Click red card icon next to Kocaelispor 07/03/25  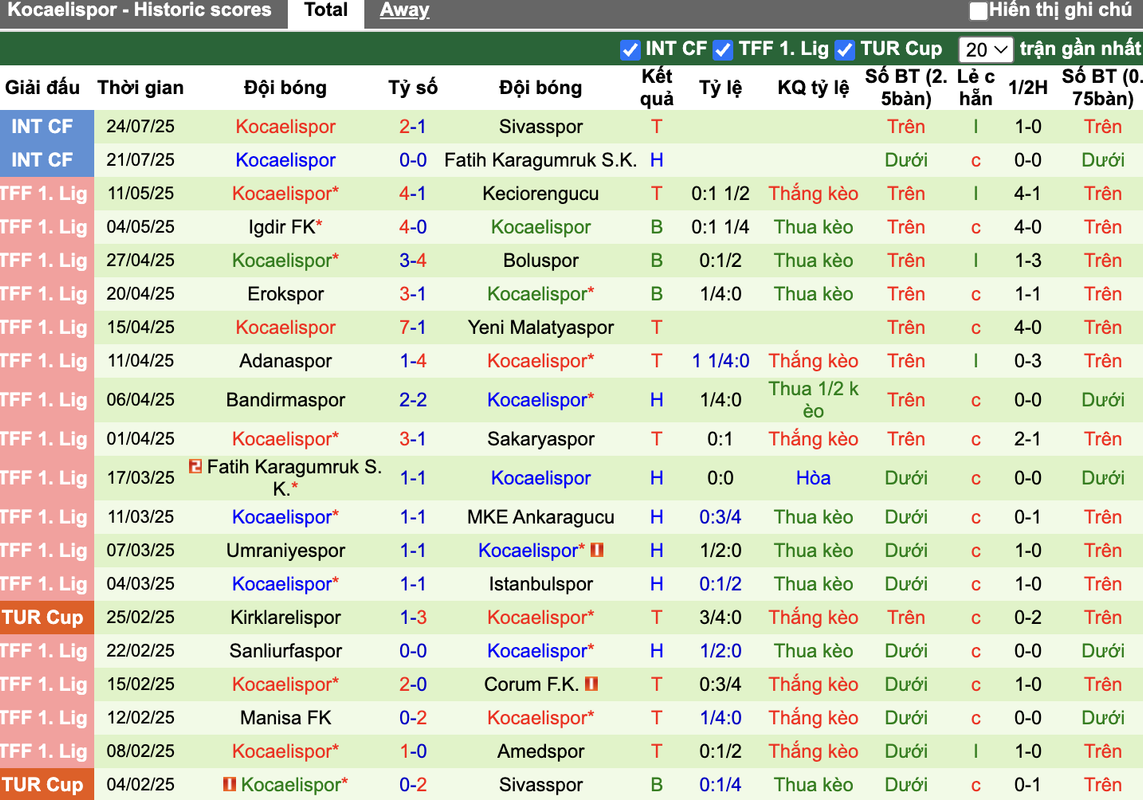(597, 550)
